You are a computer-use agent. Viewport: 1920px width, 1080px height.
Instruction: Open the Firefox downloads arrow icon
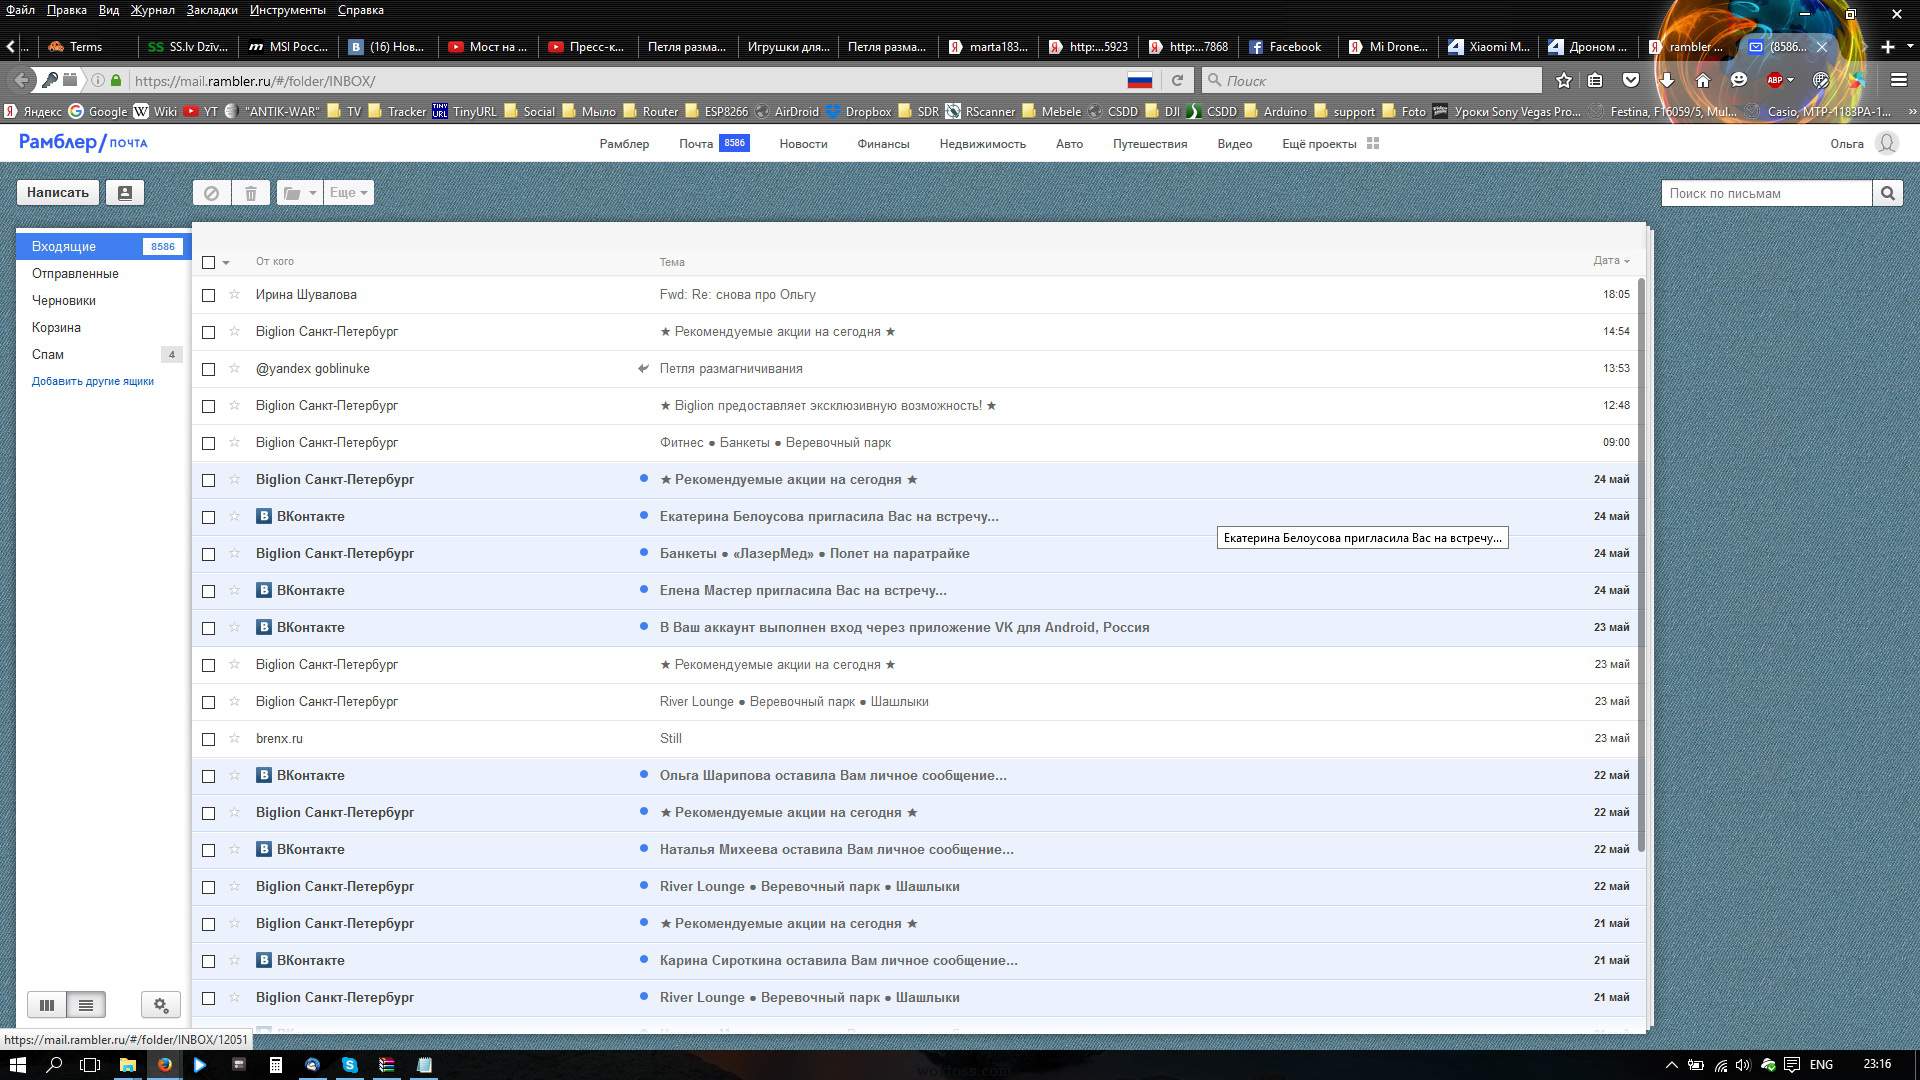[x=1666, y=80]
